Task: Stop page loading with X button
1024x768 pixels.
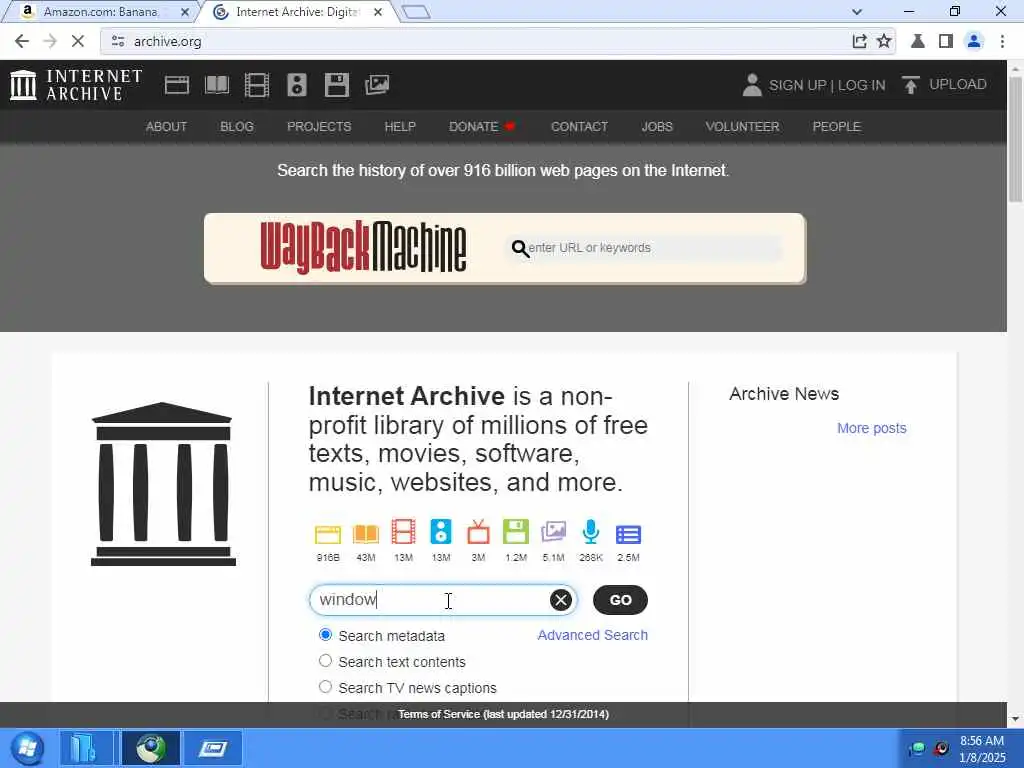Action: 78,41
